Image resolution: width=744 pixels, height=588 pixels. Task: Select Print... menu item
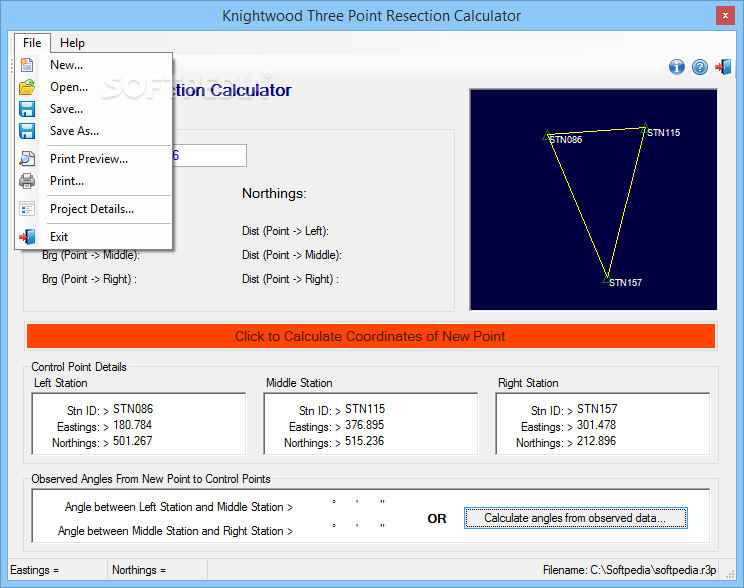pos(93,181)
